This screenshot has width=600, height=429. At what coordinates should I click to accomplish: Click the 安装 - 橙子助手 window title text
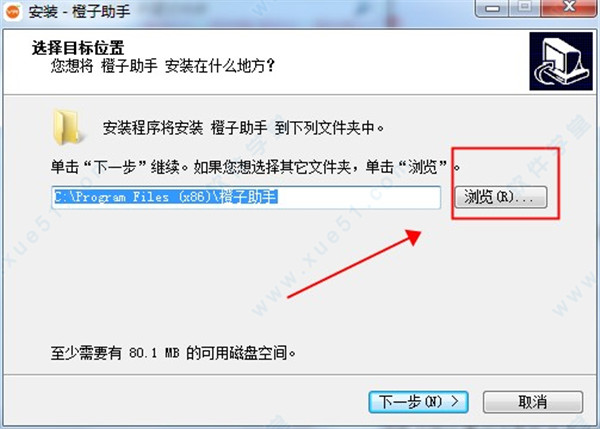79,12
